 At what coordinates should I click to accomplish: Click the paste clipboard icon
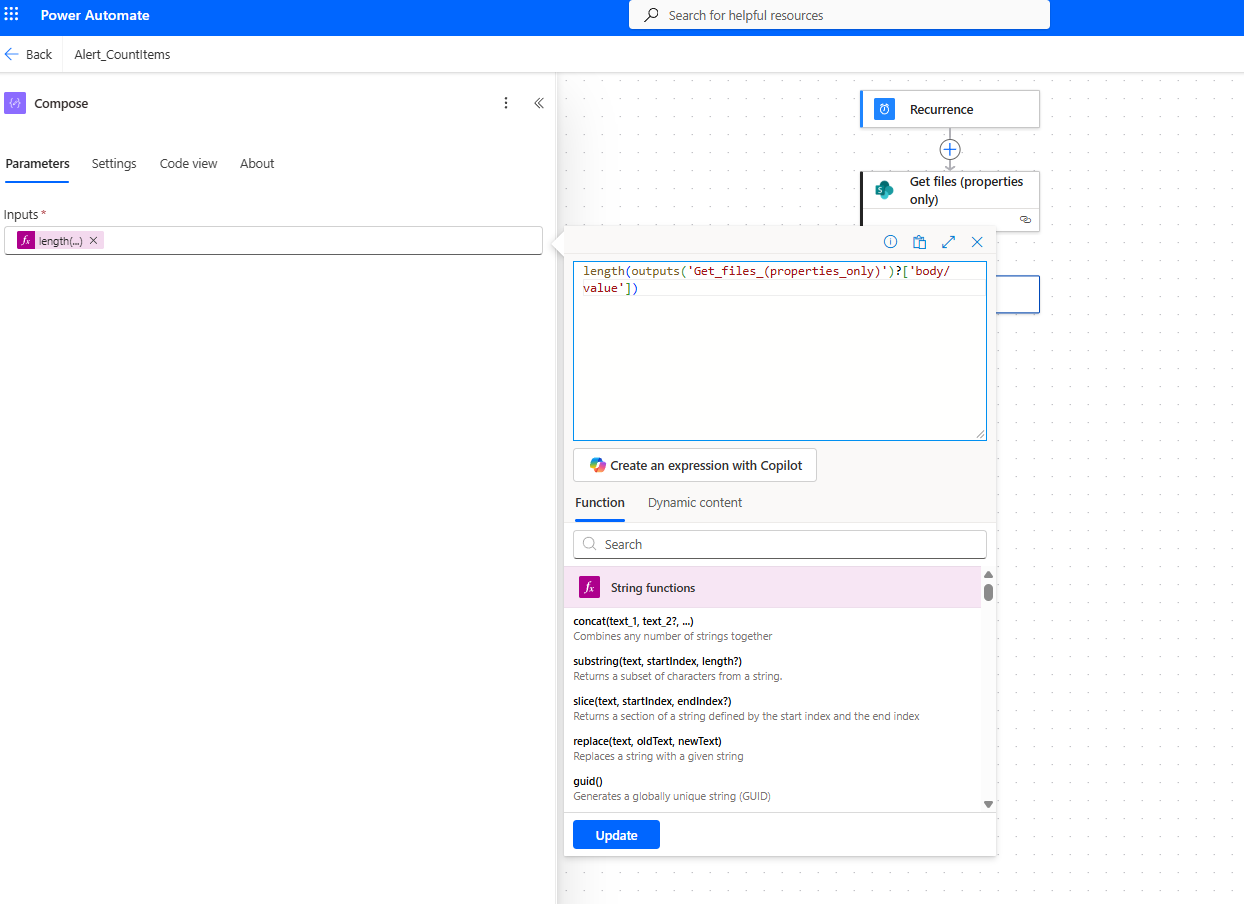[919, 242]
